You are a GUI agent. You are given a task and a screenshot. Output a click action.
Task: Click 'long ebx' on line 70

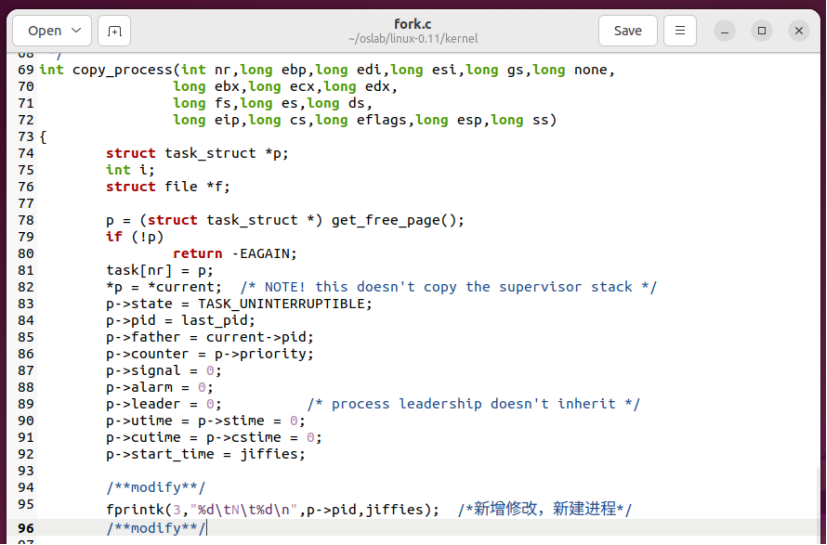coord(206,87)
